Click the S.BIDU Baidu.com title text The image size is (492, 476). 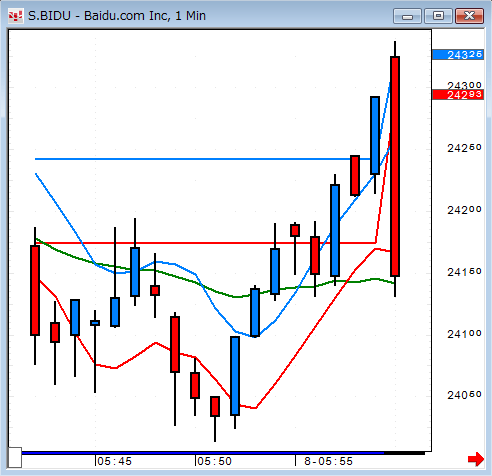117,16
